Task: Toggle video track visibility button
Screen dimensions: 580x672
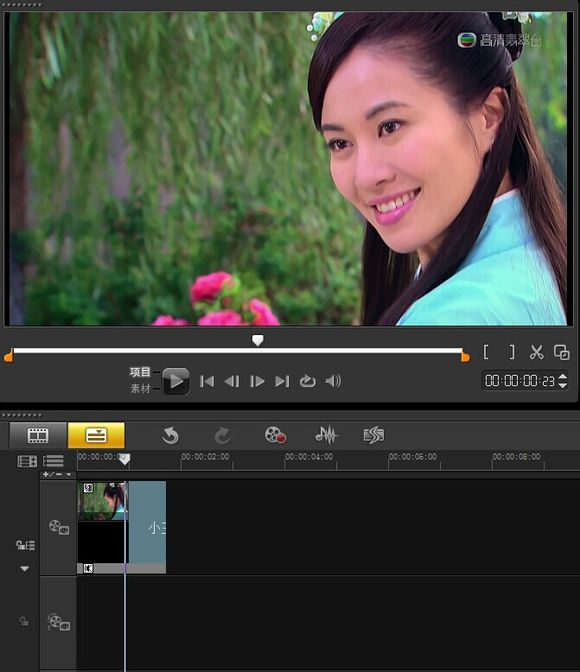Action: tap(59, 527)
